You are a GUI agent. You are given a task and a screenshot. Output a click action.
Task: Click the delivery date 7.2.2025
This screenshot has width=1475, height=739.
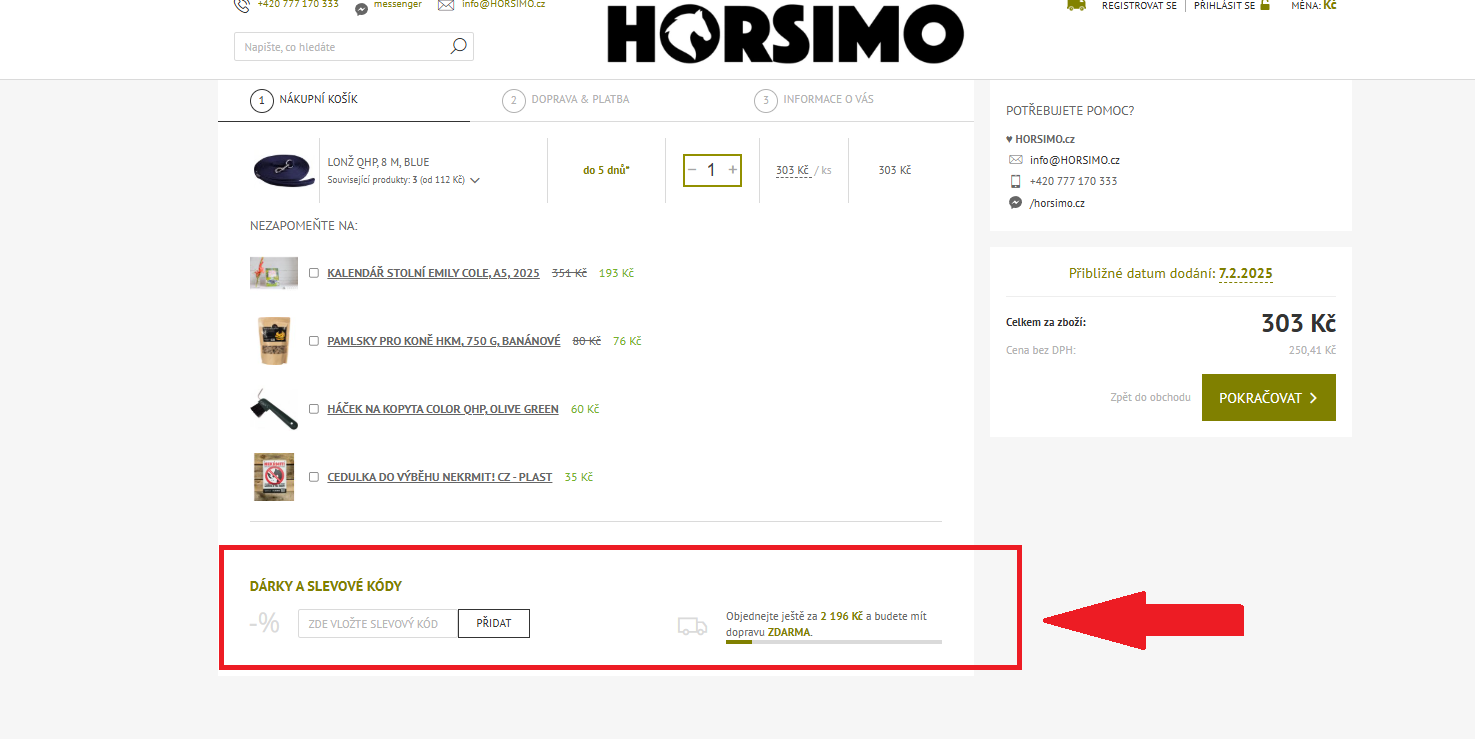(1246, 273)
